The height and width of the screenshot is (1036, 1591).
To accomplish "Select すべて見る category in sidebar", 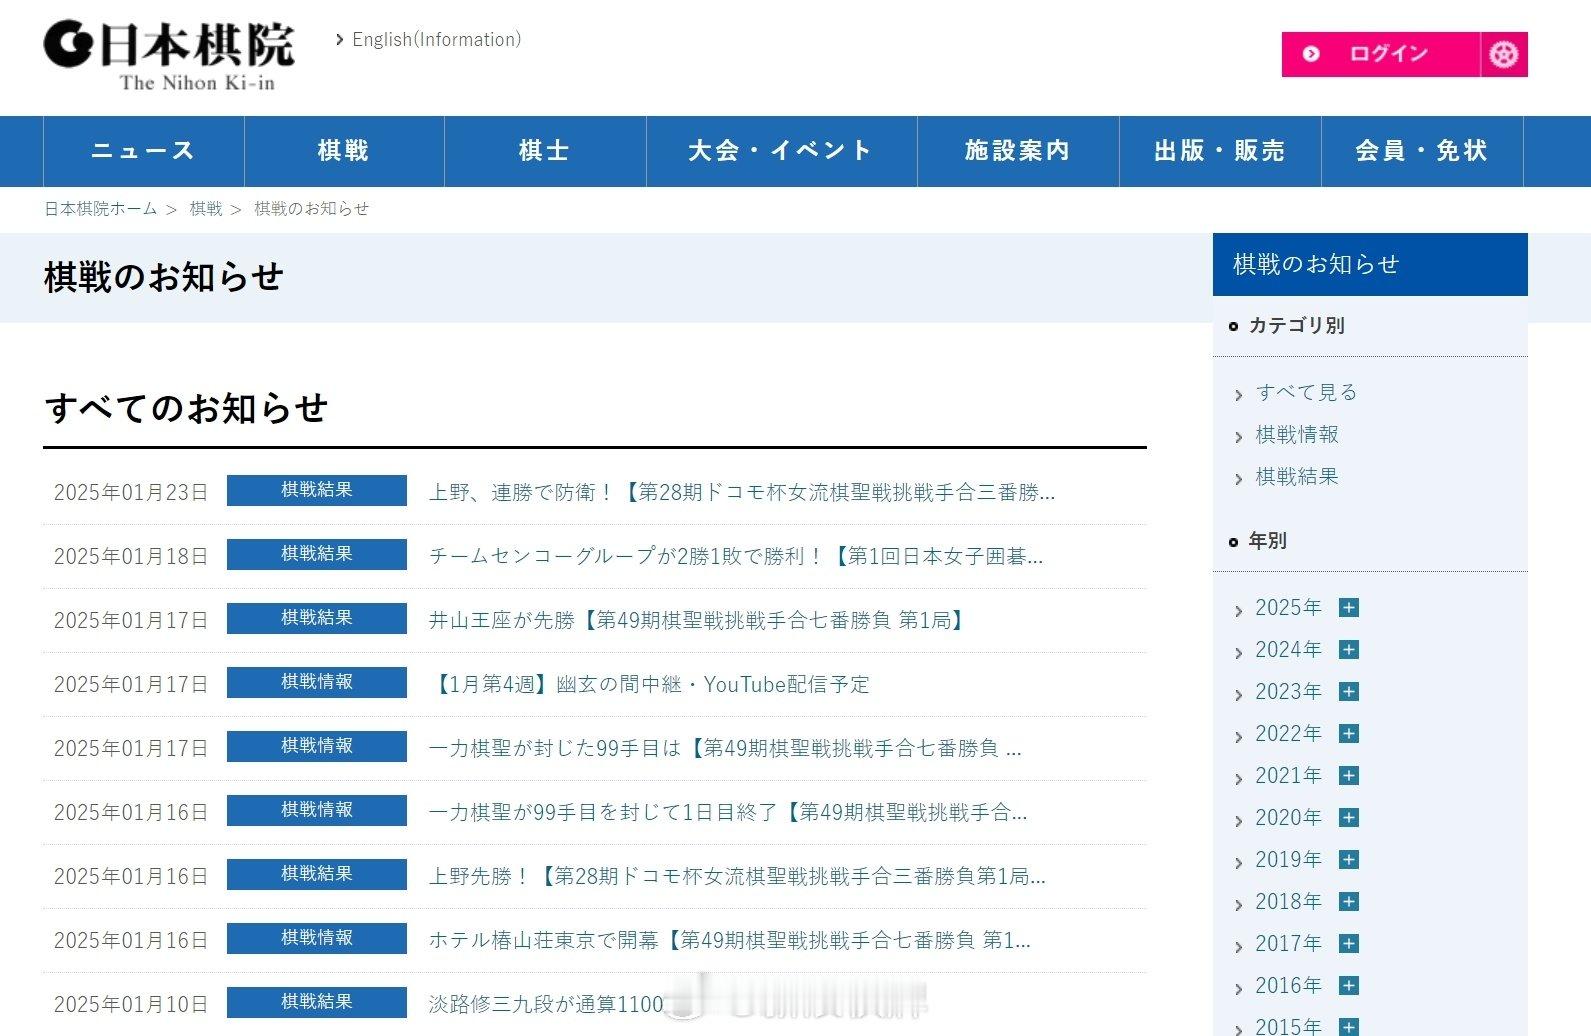I will (x=1306, y=393).
